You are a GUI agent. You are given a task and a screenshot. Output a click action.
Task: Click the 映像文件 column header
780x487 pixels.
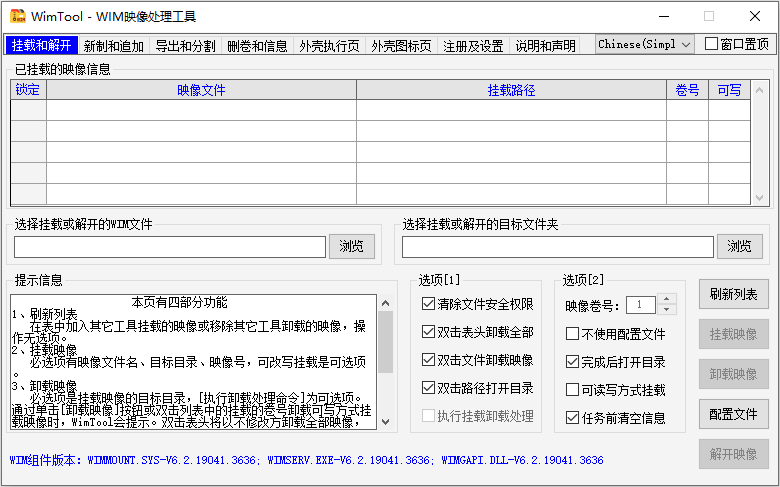tap(201, 90)
